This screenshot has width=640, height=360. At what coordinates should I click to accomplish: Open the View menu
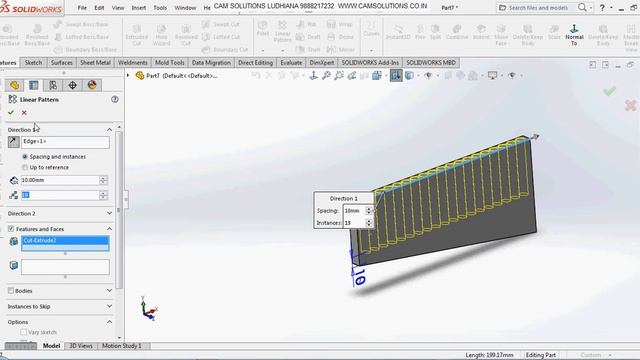pos(118,8)
